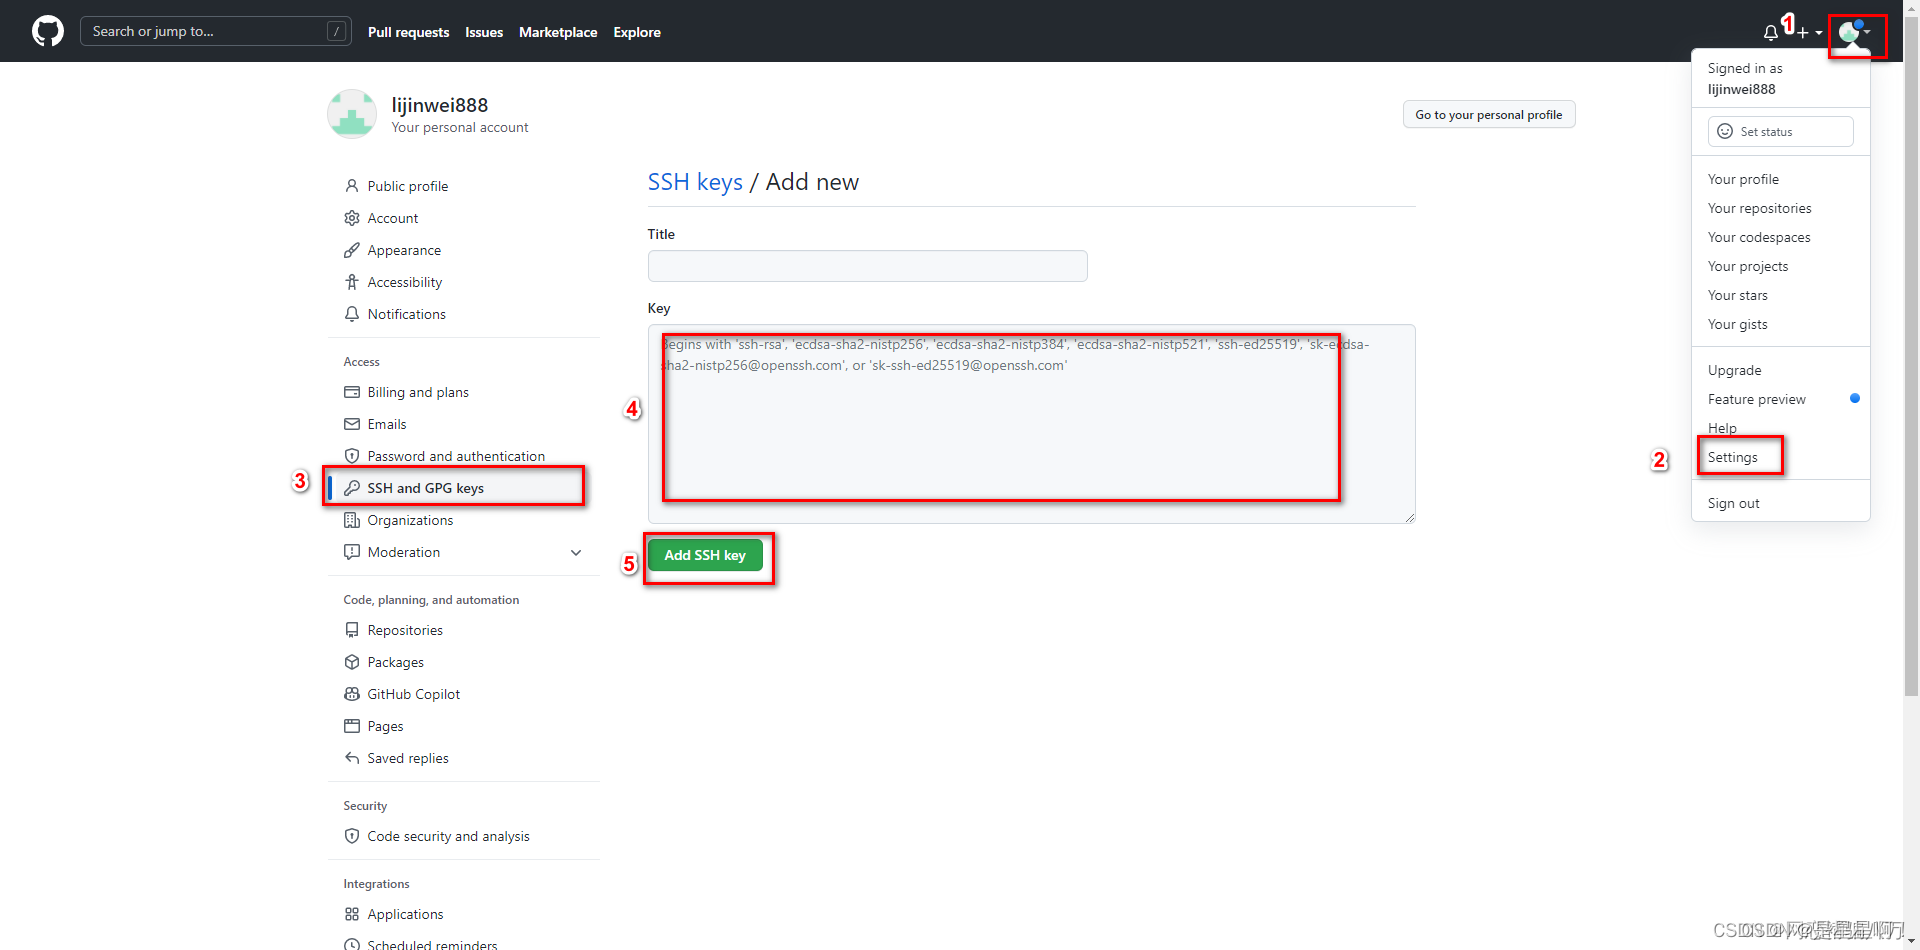
Task: Click the Saved replies arrow icon
Action: point(352,758)
